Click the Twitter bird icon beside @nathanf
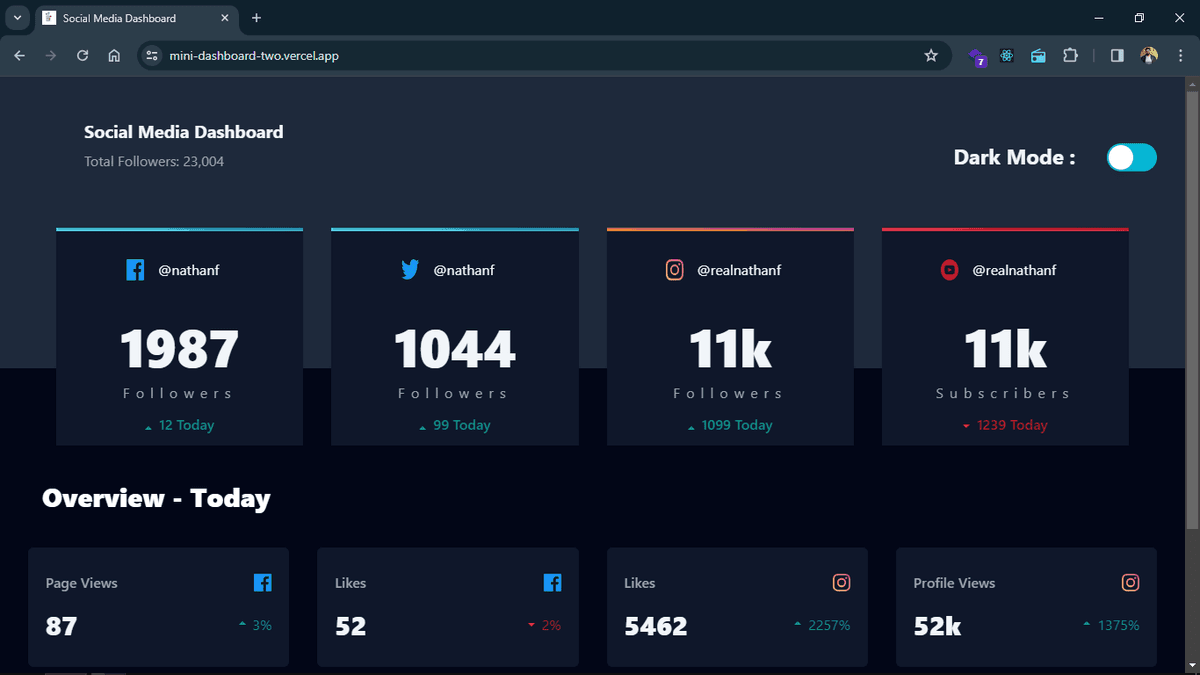 pos(410,269)
